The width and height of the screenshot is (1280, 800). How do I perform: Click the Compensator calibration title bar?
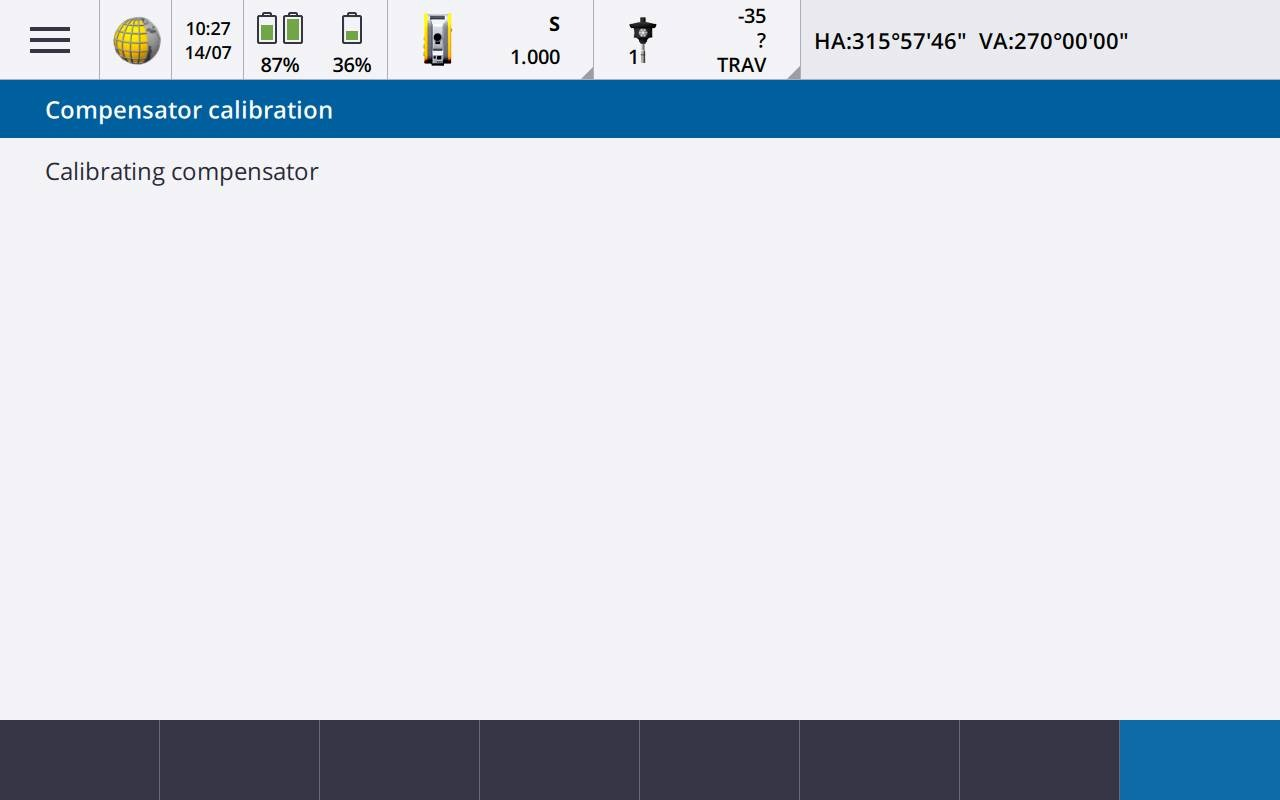point(189,110)
